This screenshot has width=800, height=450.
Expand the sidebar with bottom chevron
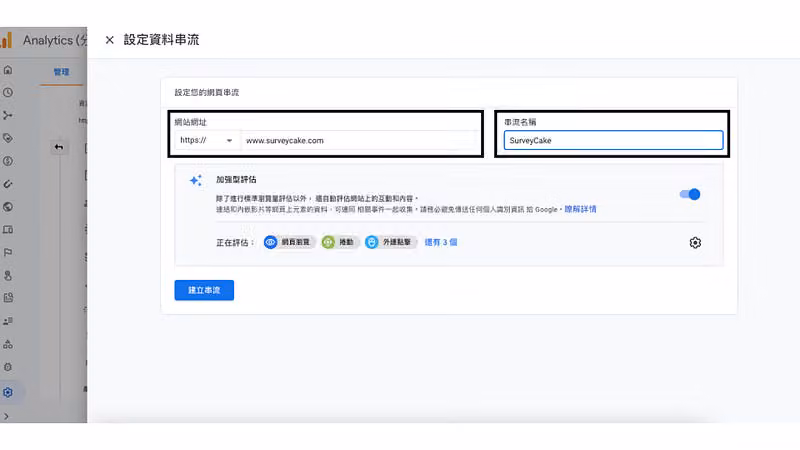tap(6, 416)
